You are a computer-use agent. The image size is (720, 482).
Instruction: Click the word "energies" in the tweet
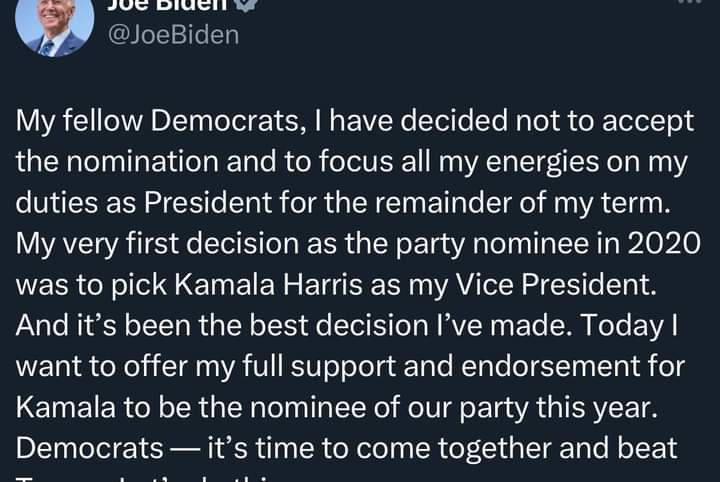point(542,162)
